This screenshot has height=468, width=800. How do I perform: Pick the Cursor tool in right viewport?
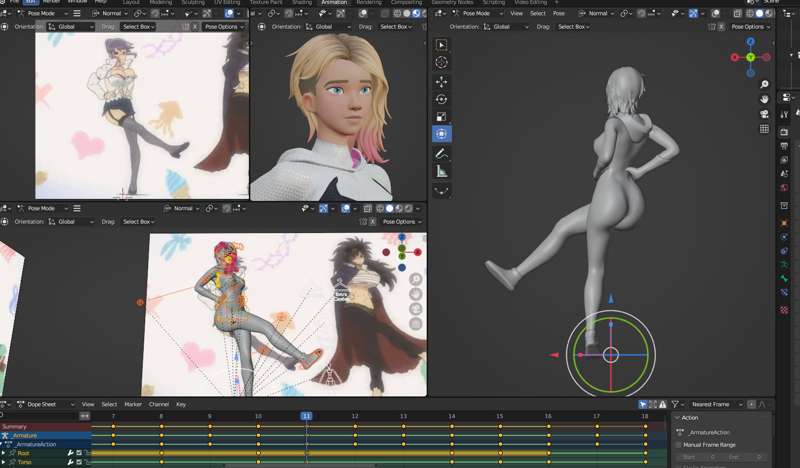(441, 62)
